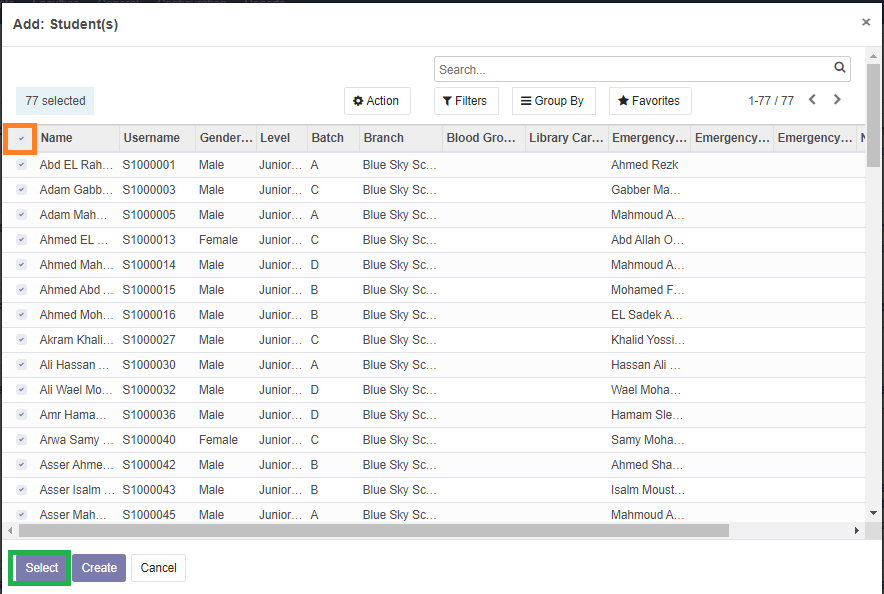The width and height of the screenshot is (884, 594).
Task: Click the scroll-left arrow
Action: [x=10, y=530]
